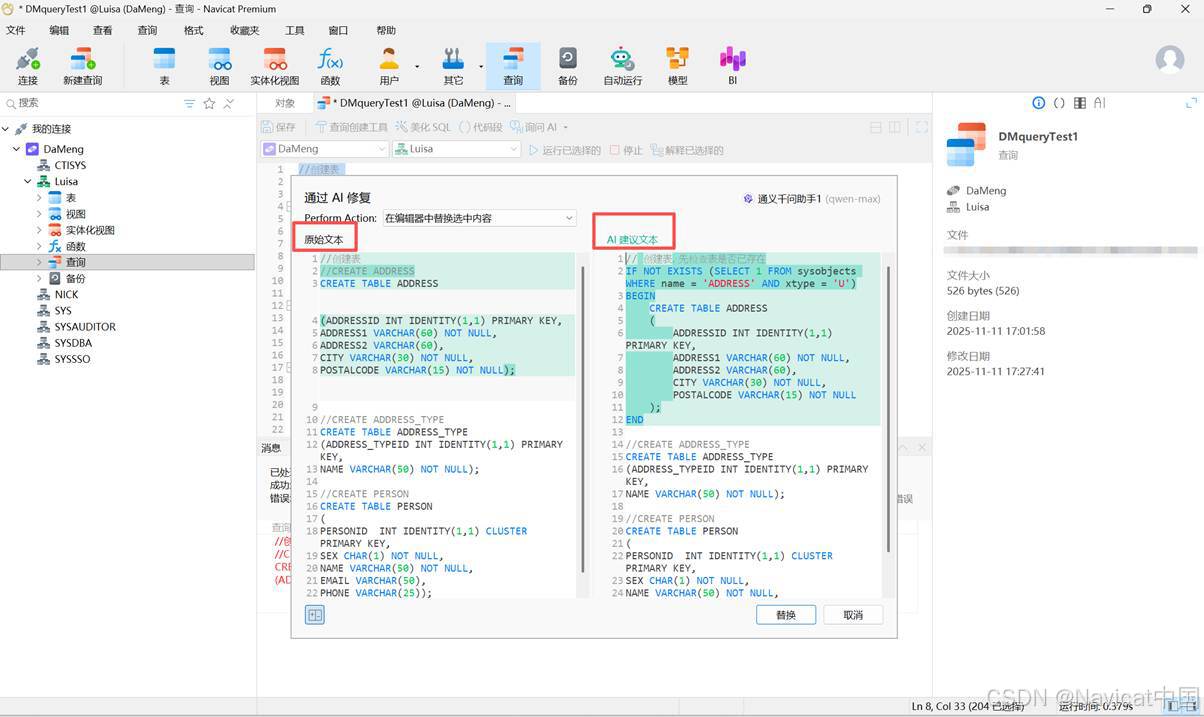
Task: Click the filter icon beside search
Action: pyautogui.click(x=189, y=104)
